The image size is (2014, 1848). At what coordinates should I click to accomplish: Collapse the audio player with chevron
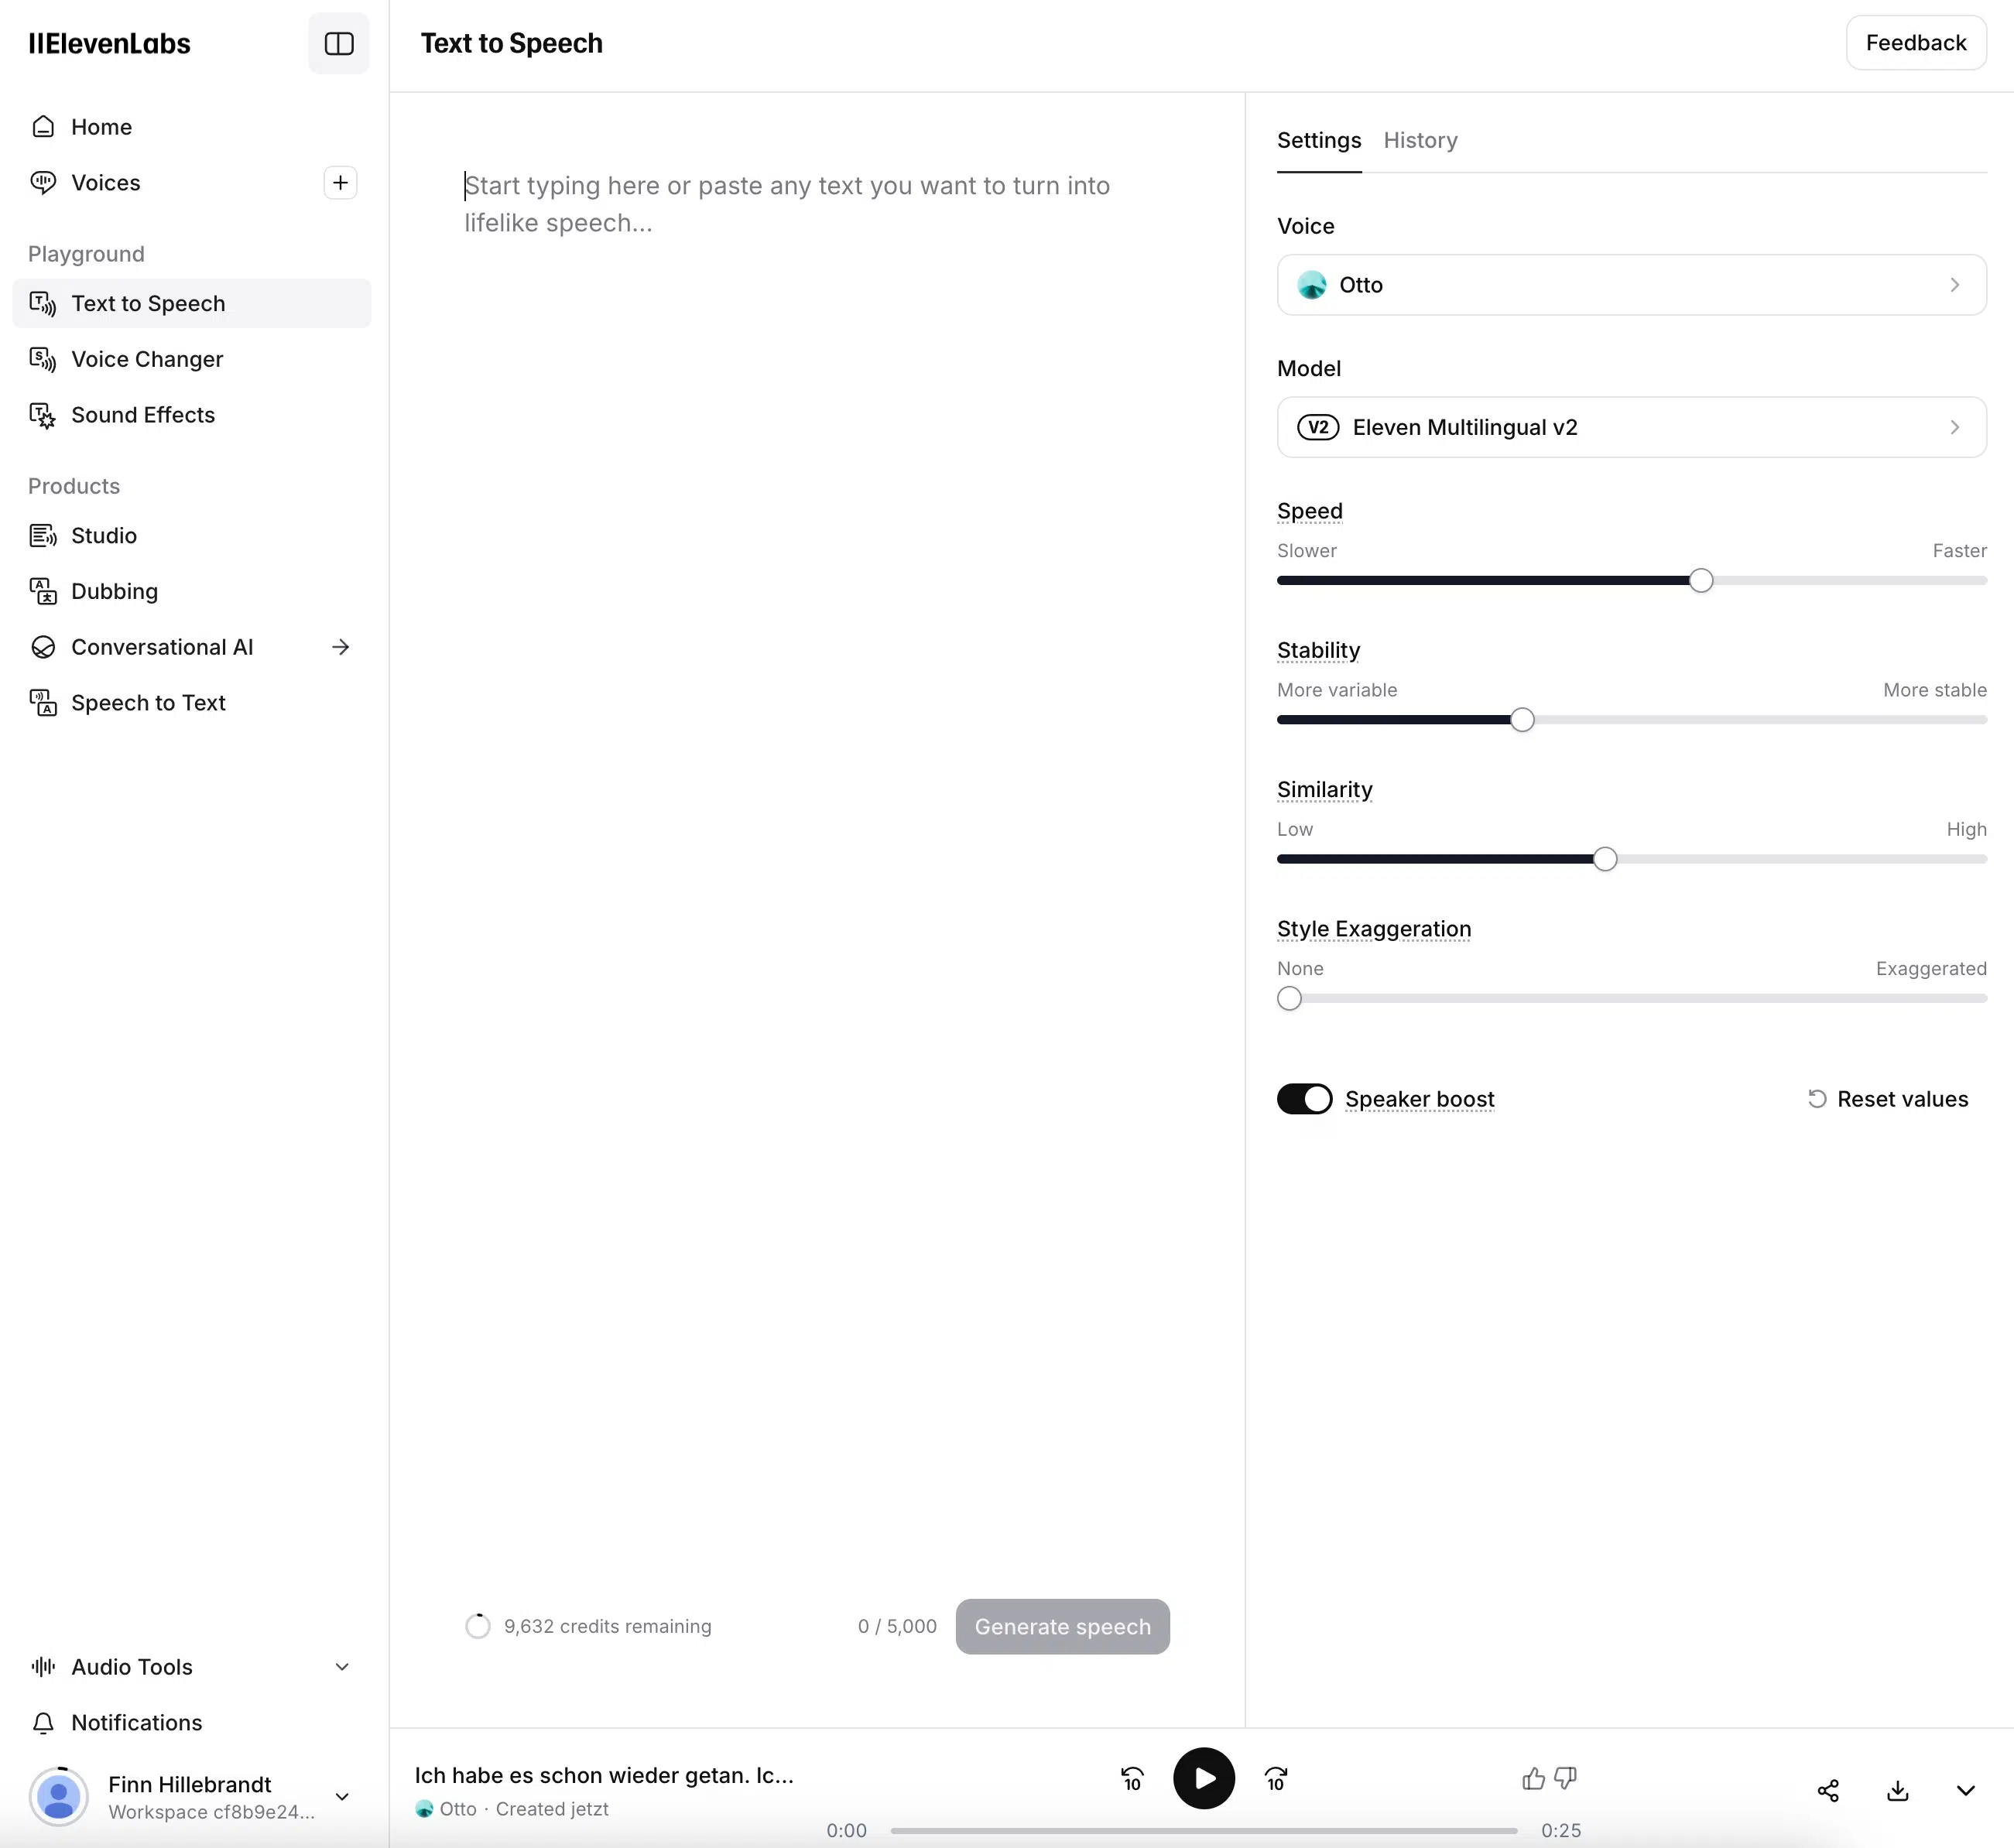[x=1966, y=1790]
